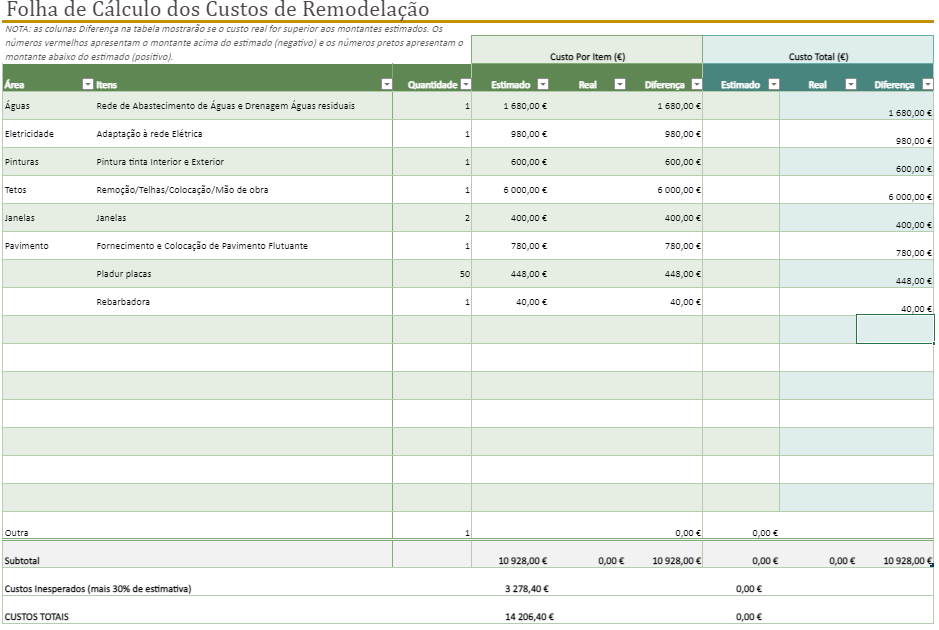Open Custo Por Item Diferença filter dropdown
939x630 pixels.
(x=696, y=84)
